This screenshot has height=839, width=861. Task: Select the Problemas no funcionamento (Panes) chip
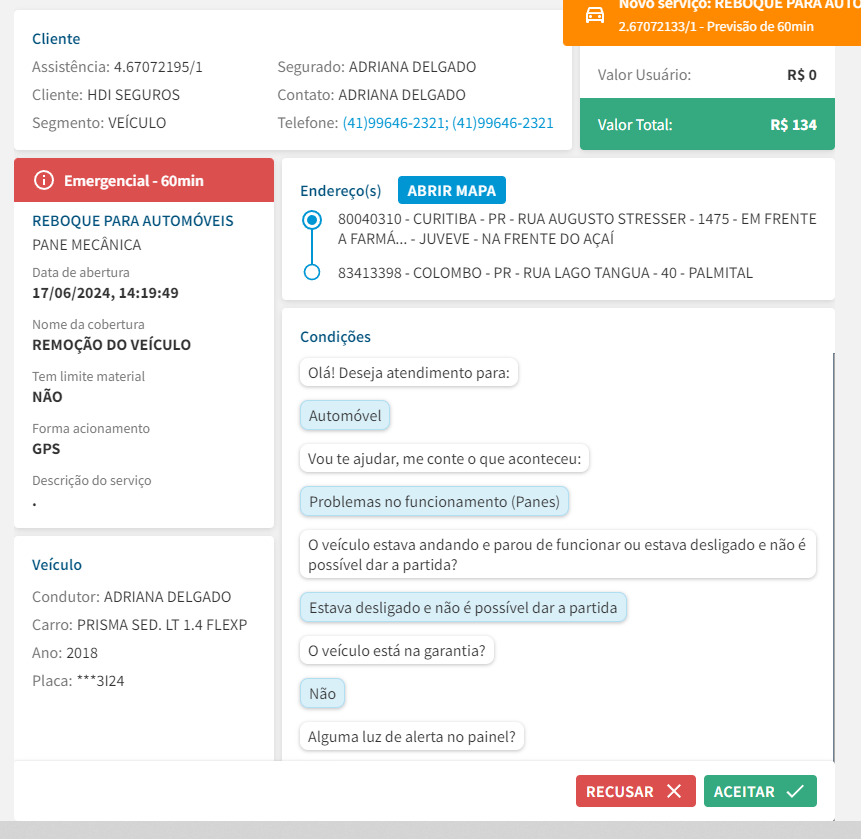(434, 501)
